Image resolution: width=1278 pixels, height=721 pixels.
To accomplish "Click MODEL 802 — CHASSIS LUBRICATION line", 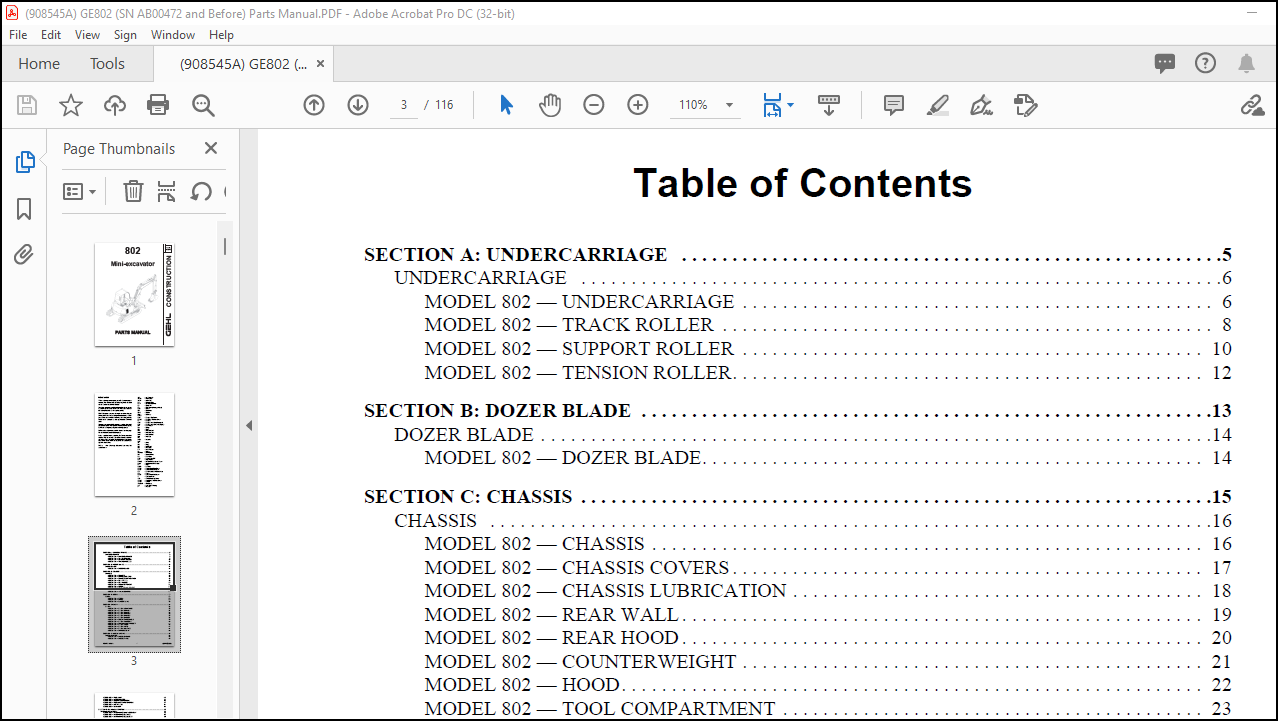I will pyautogui.click(x=828, y=591).
